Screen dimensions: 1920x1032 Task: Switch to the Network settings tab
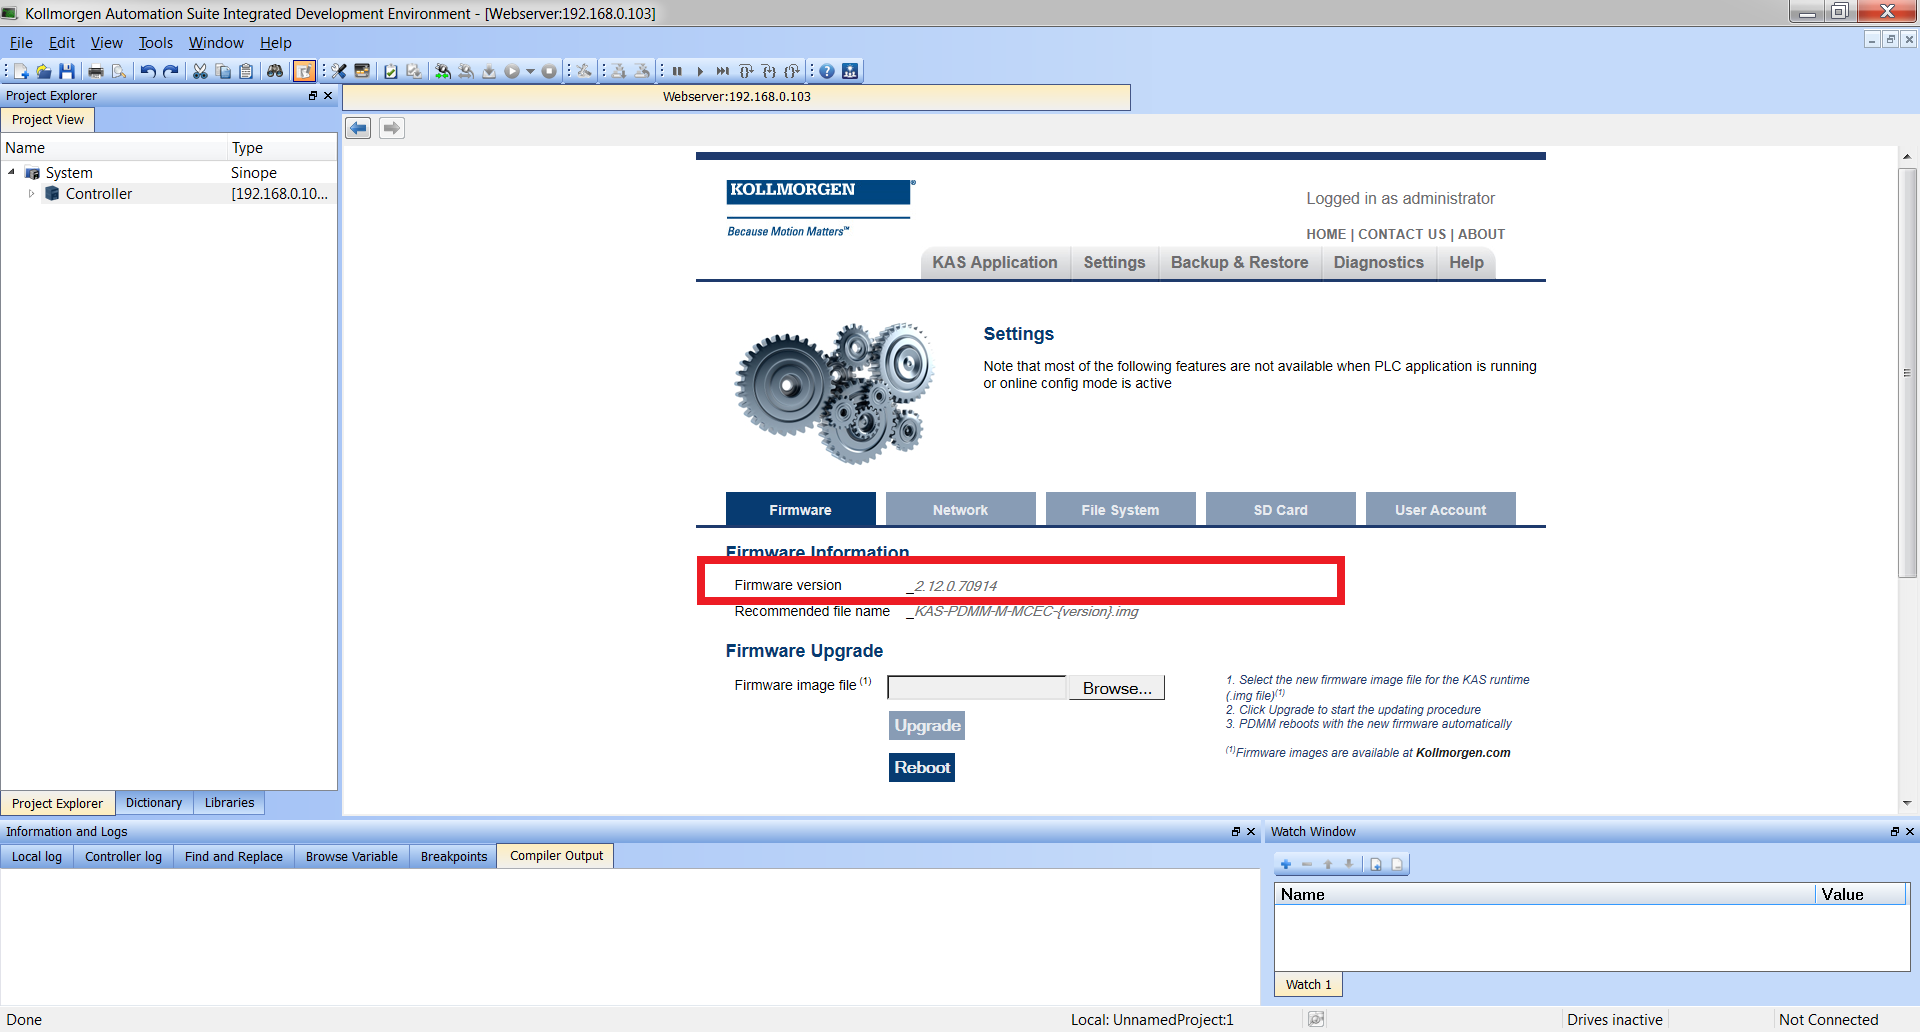click(x=960, y=510)
